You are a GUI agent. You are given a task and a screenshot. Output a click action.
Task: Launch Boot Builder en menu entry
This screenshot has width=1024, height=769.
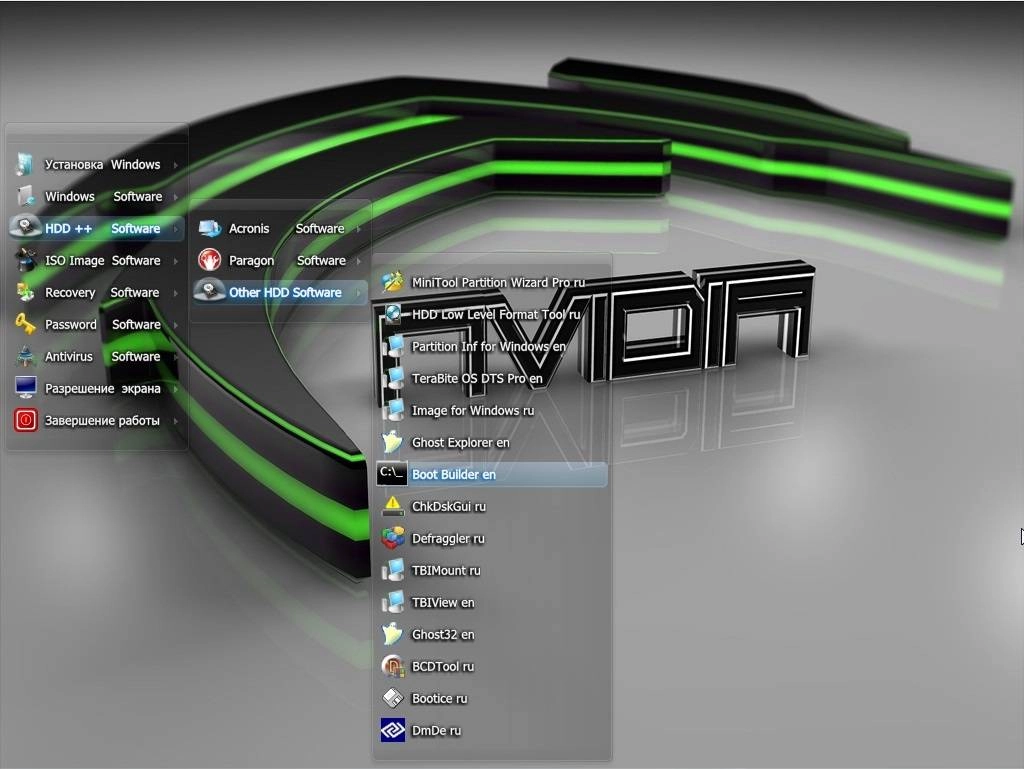tap(492, 474)
